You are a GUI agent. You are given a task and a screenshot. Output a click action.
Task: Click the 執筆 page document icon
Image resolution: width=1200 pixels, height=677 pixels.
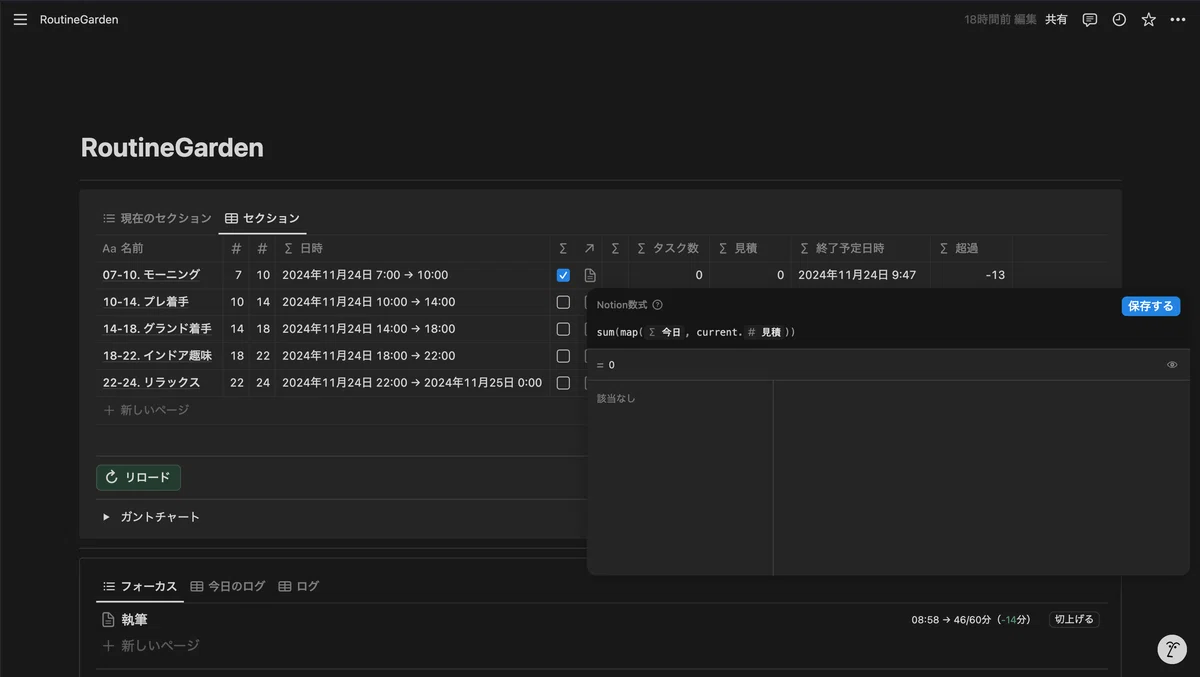(x=109, y=620)
